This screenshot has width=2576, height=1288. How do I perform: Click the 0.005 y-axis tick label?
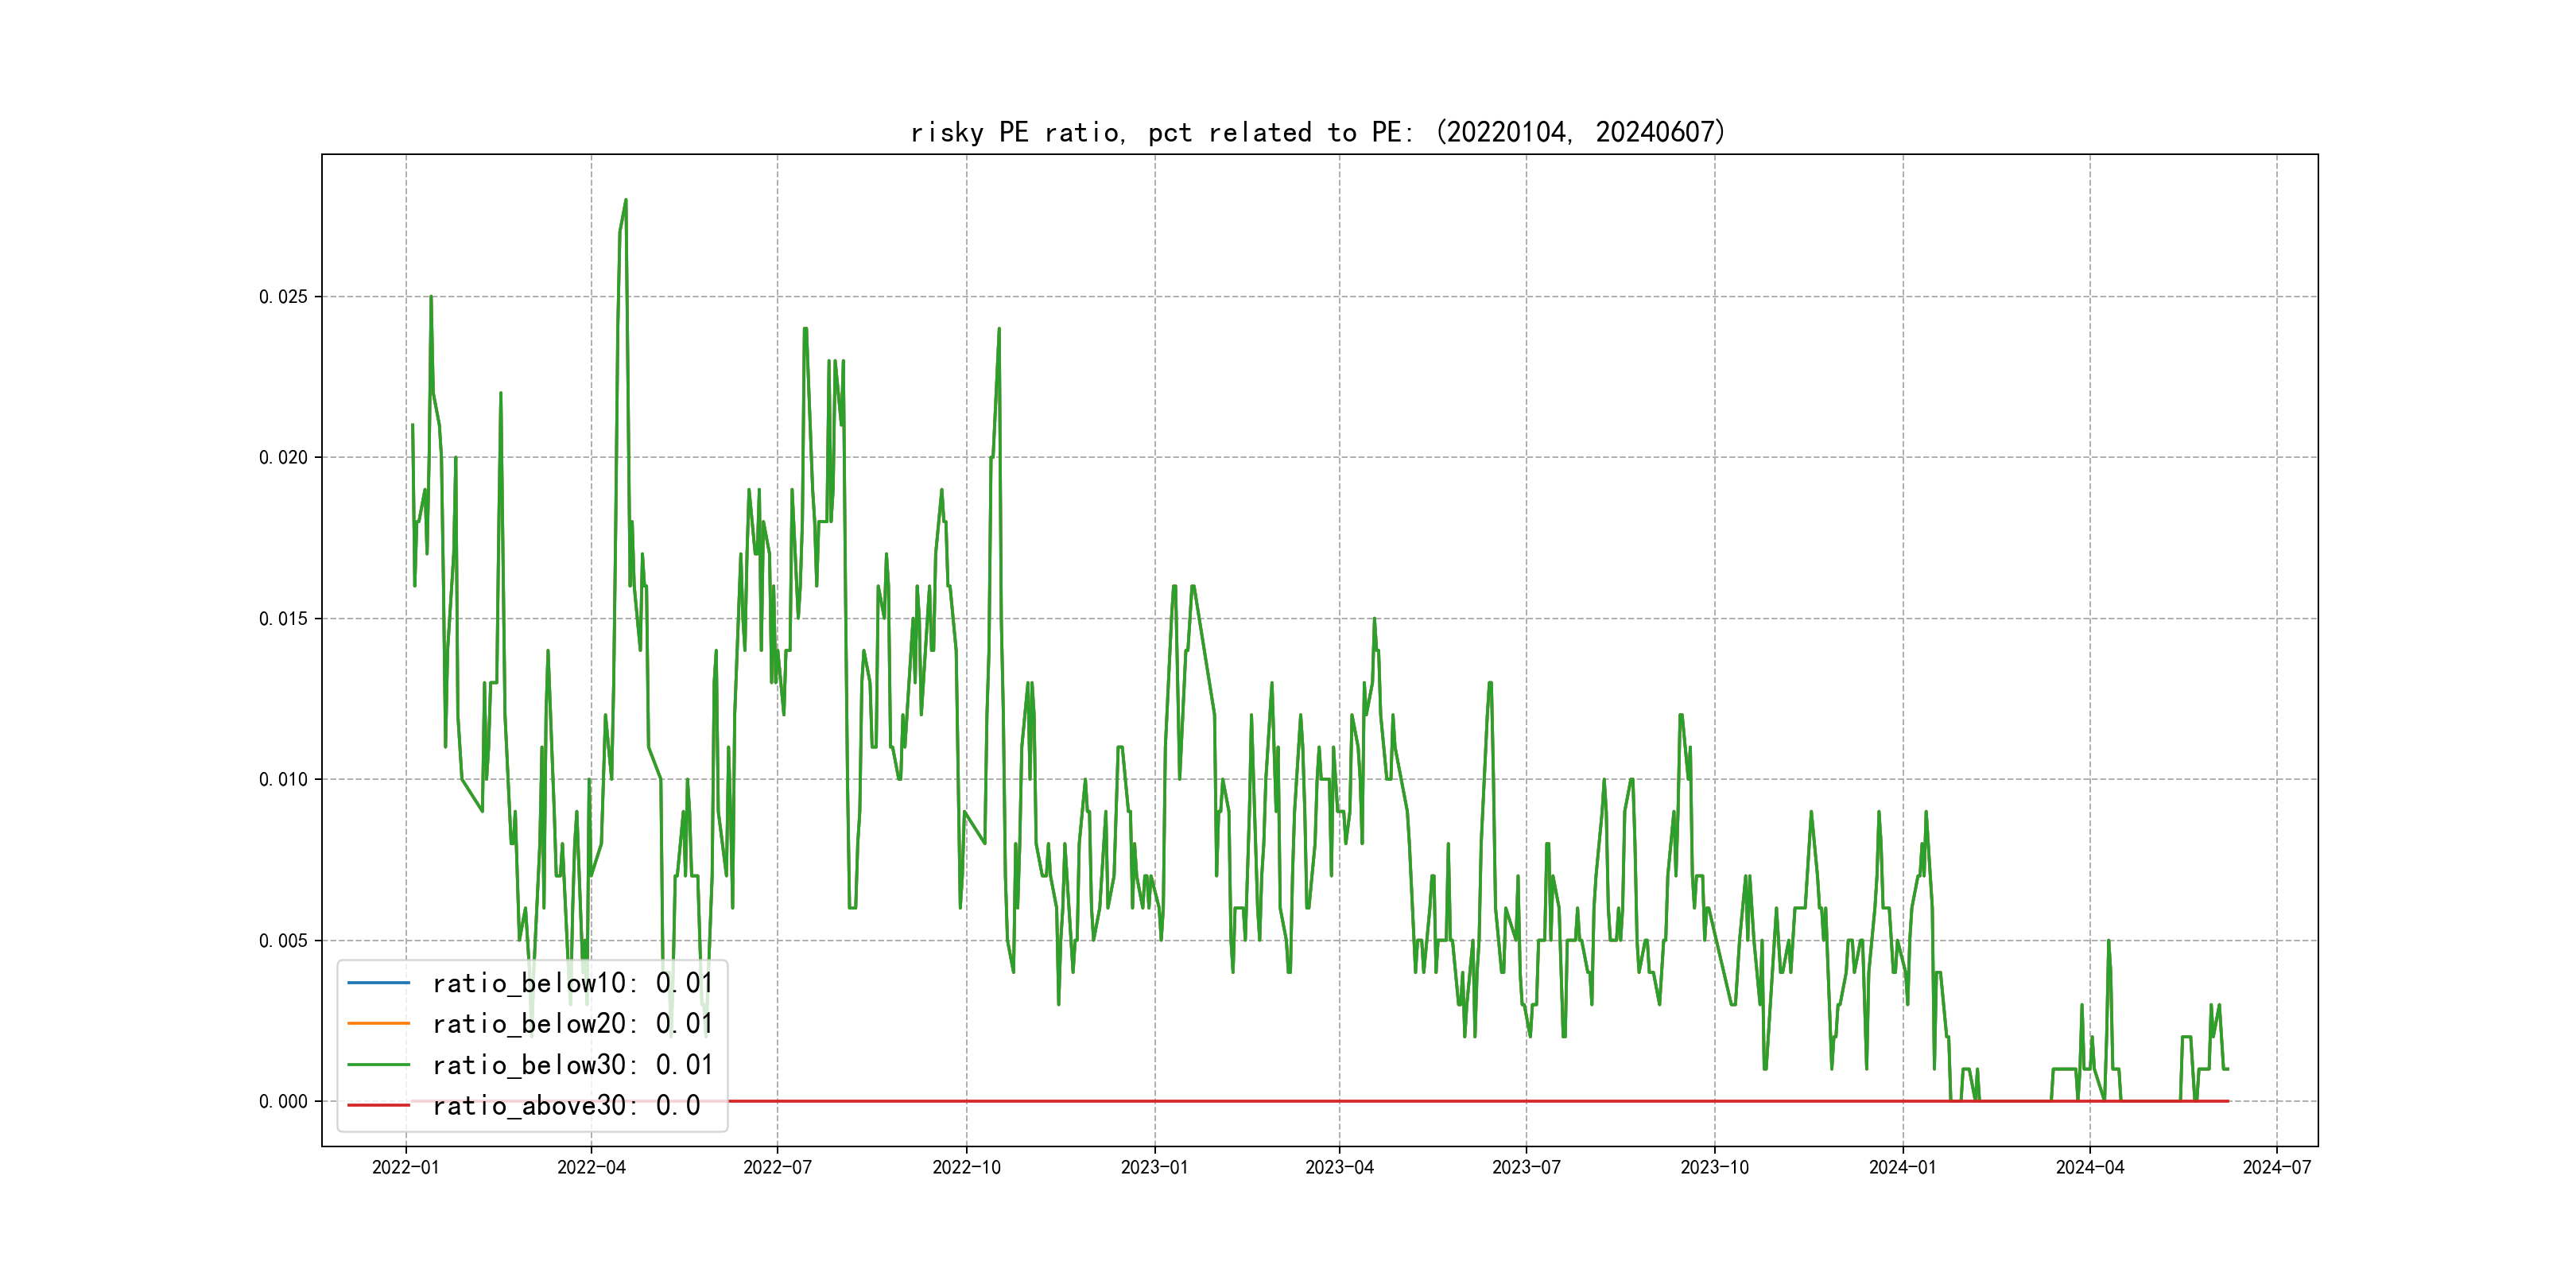click(283, 940)
